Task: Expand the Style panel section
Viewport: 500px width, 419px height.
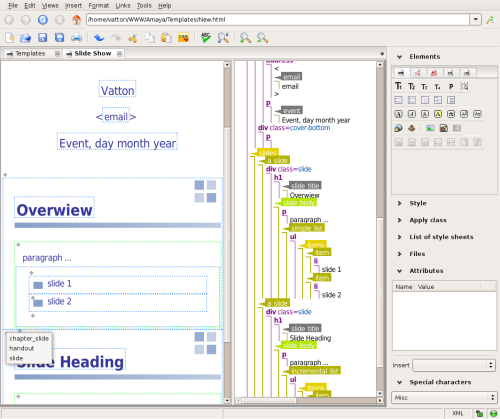Action: point(399,203)
